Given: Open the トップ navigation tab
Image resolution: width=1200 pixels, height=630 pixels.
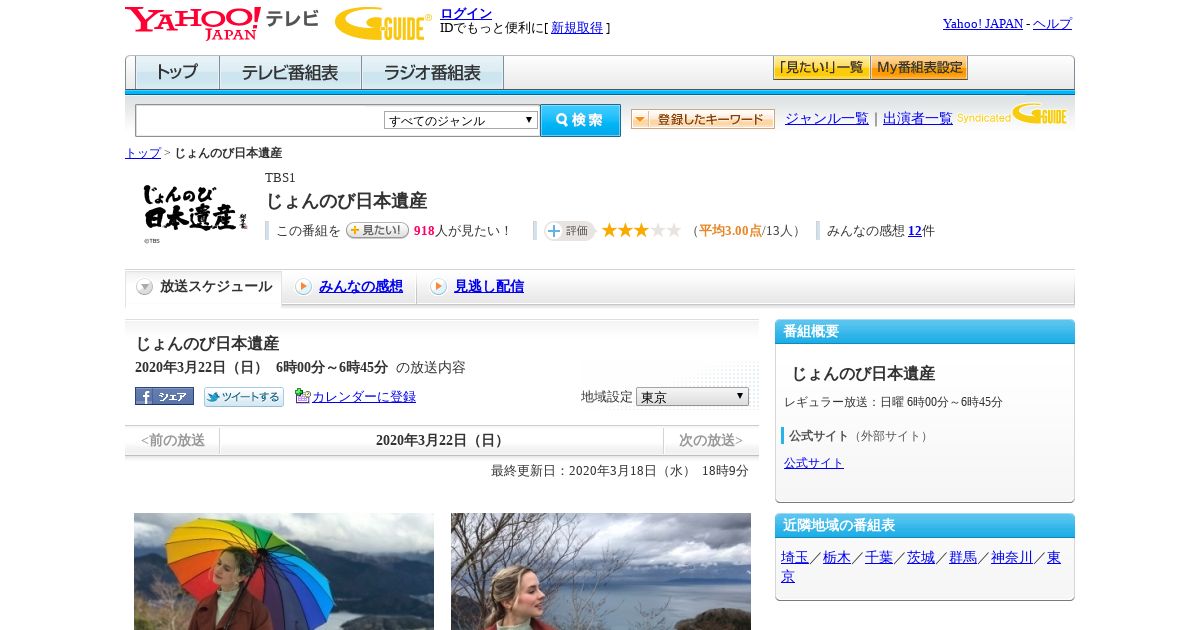Looking at the screenshot, I should click(x=177, y=72).
